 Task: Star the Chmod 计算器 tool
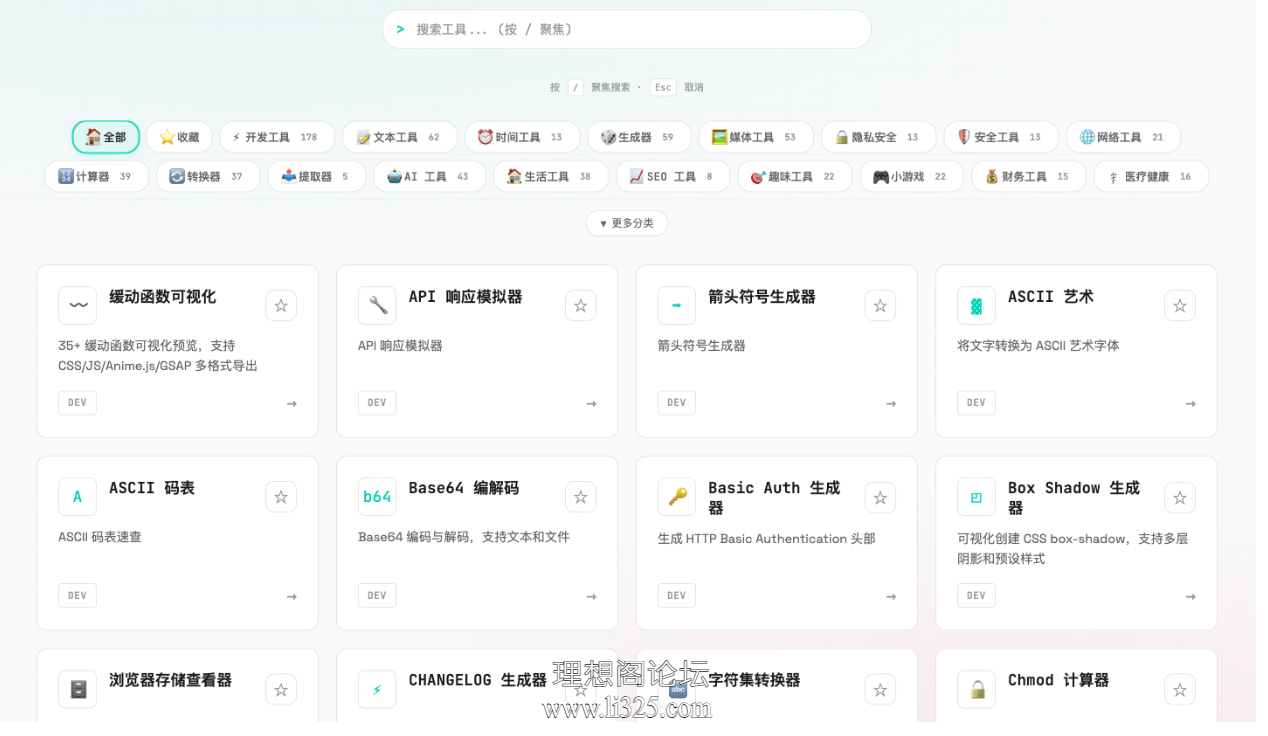1180,689
